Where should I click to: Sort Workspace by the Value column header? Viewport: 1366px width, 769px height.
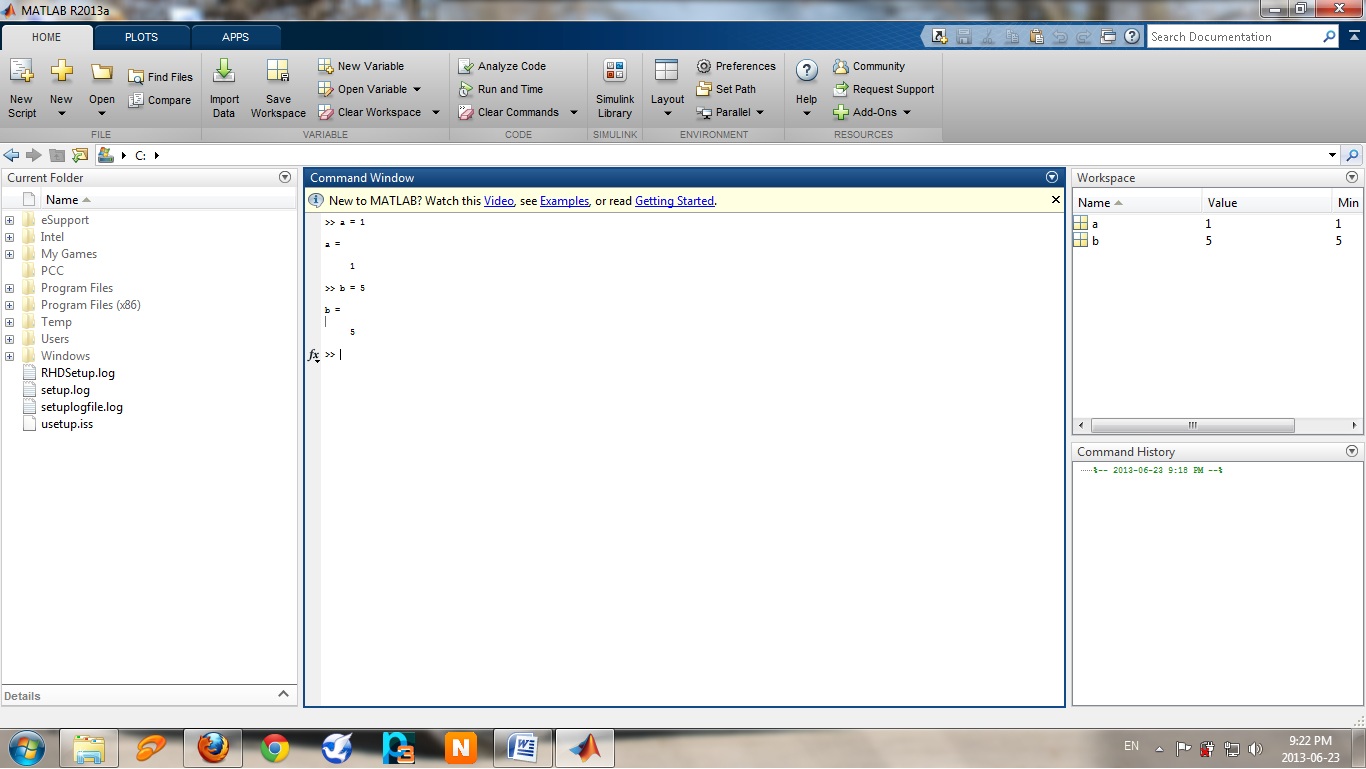(1266, 202)
